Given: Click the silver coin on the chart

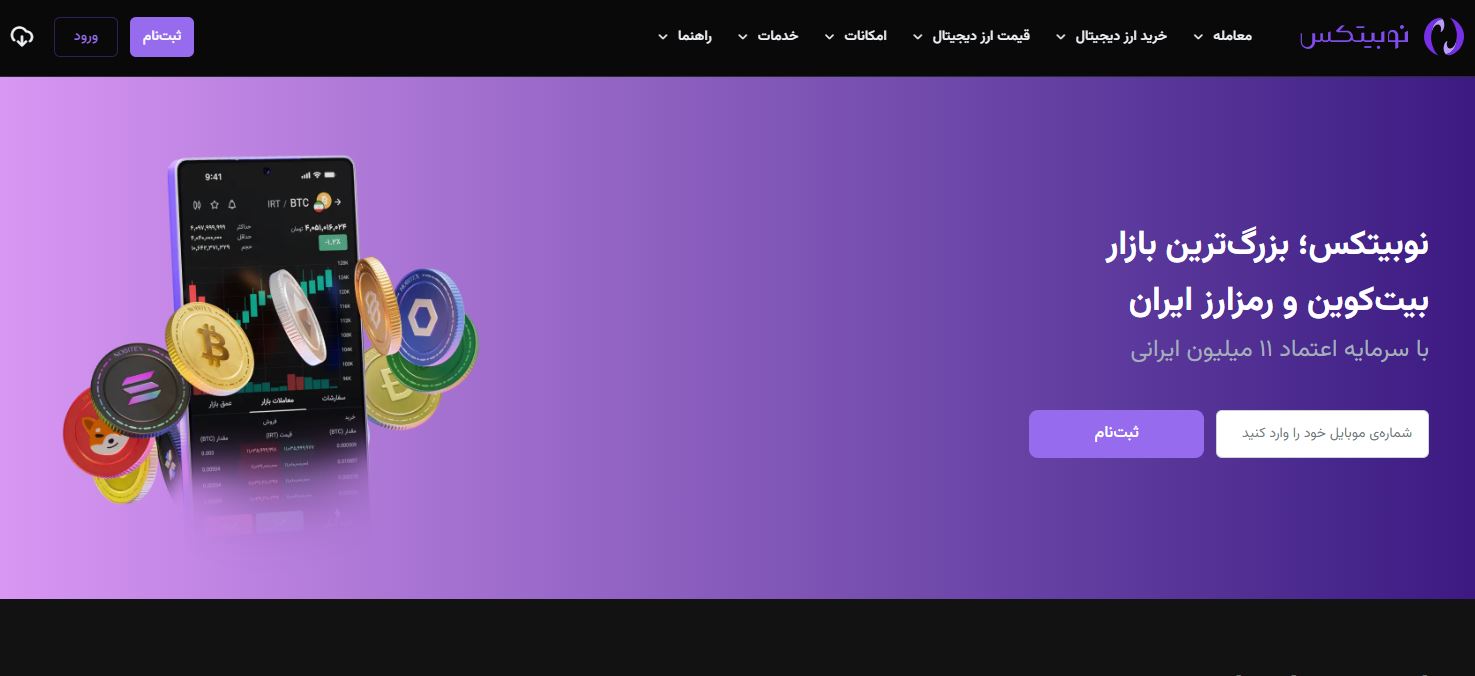Looking at the screenshot, I should (x=298, y=316).
